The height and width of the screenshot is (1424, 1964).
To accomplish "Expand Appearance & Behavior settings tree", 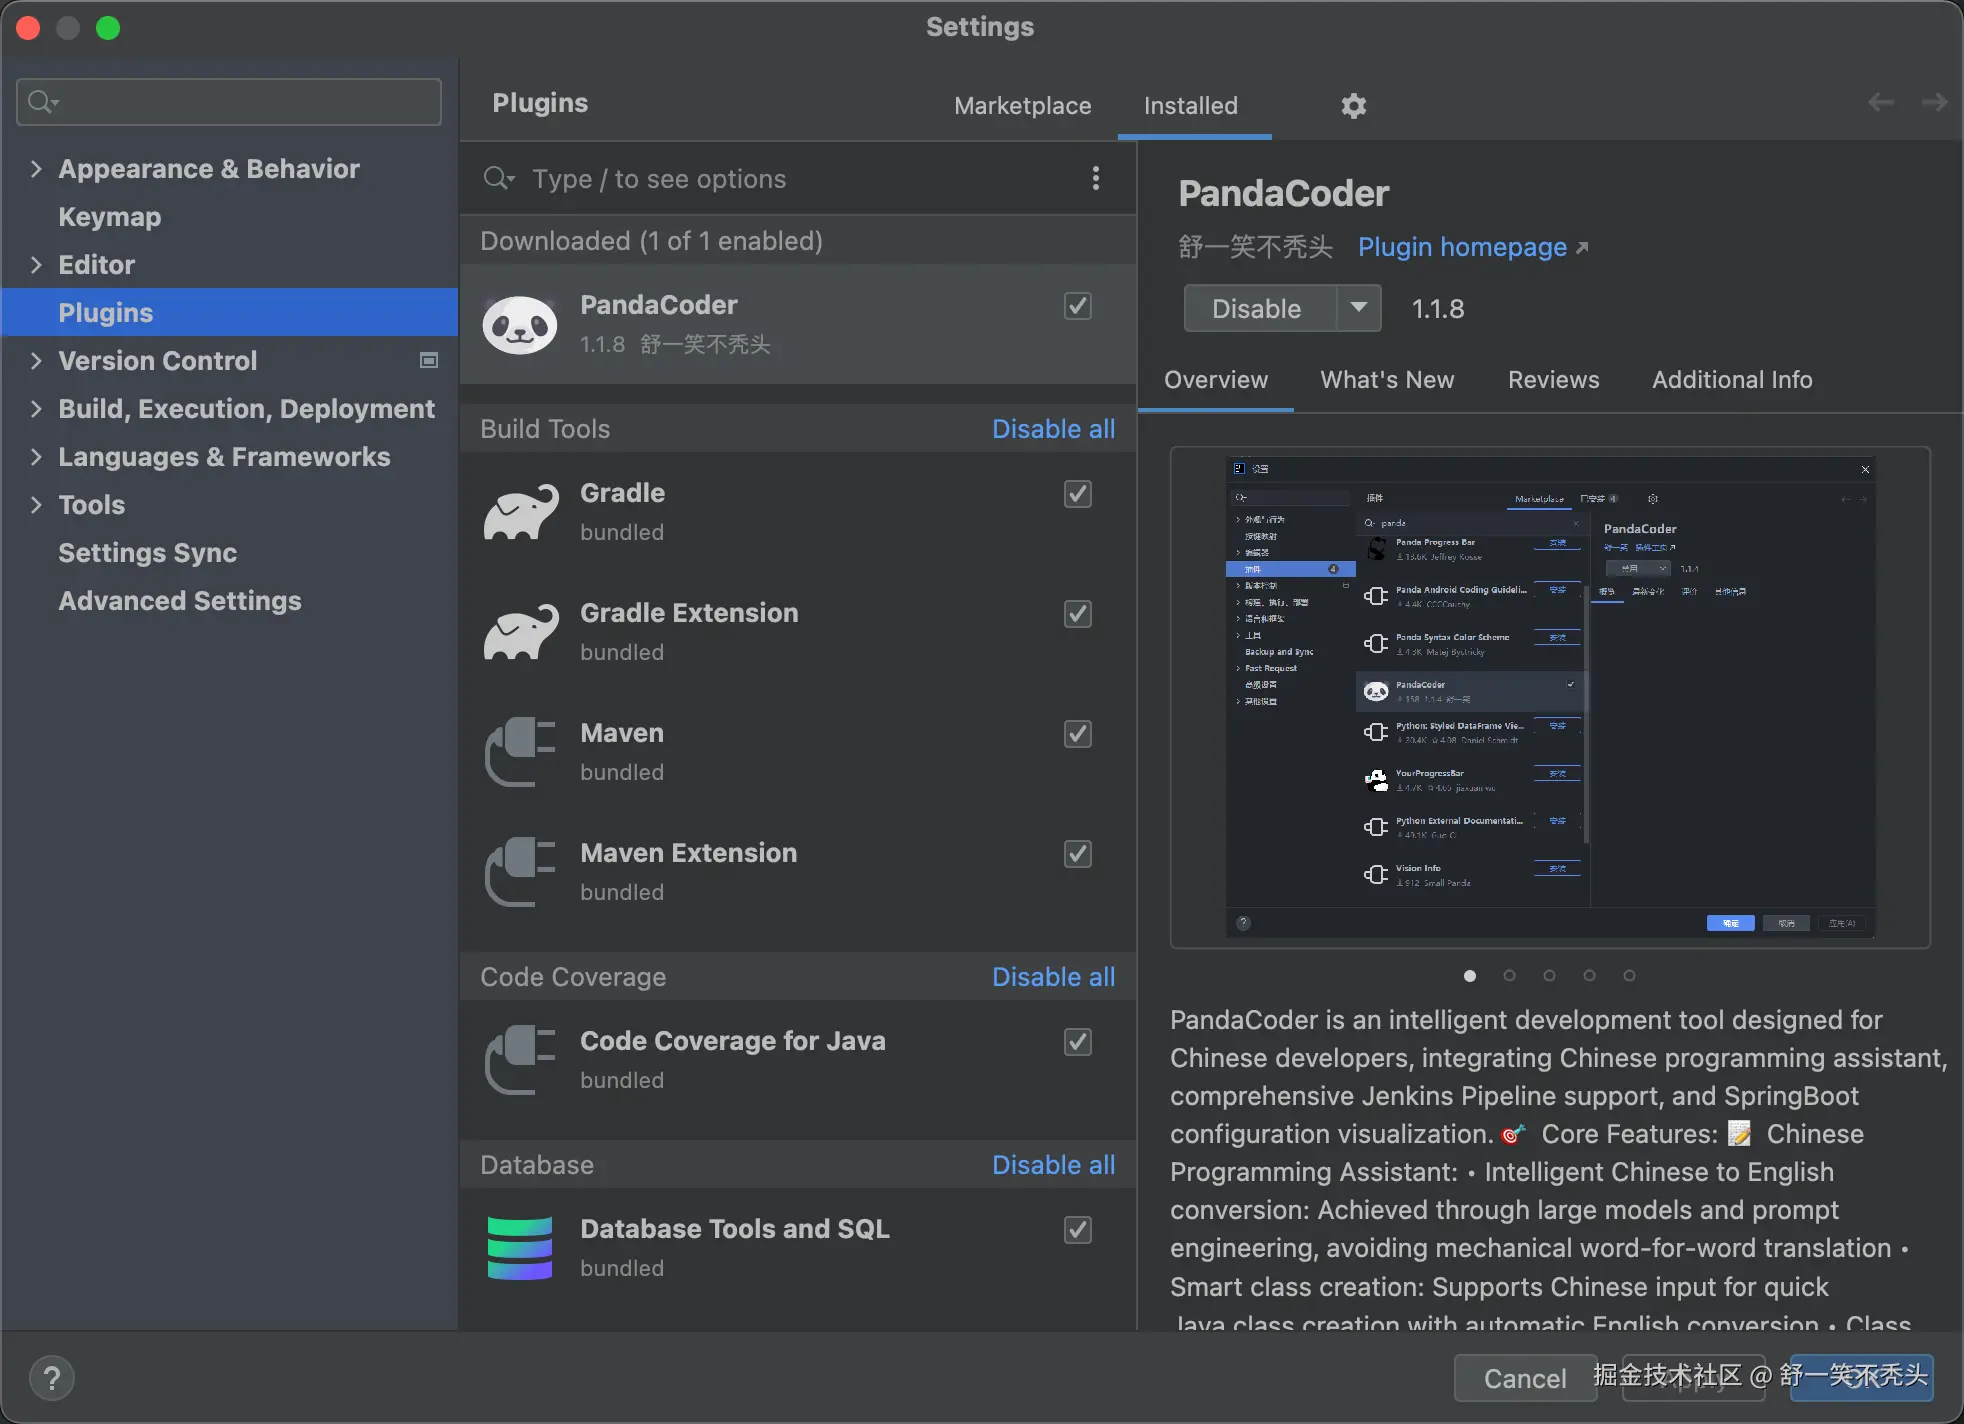I will (x=36, y=169).
